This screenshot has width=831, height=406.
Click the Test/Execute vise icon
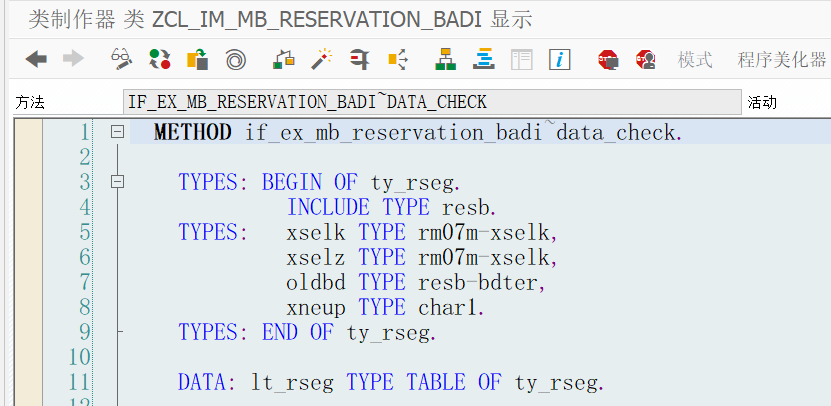[x=359, y=59]
